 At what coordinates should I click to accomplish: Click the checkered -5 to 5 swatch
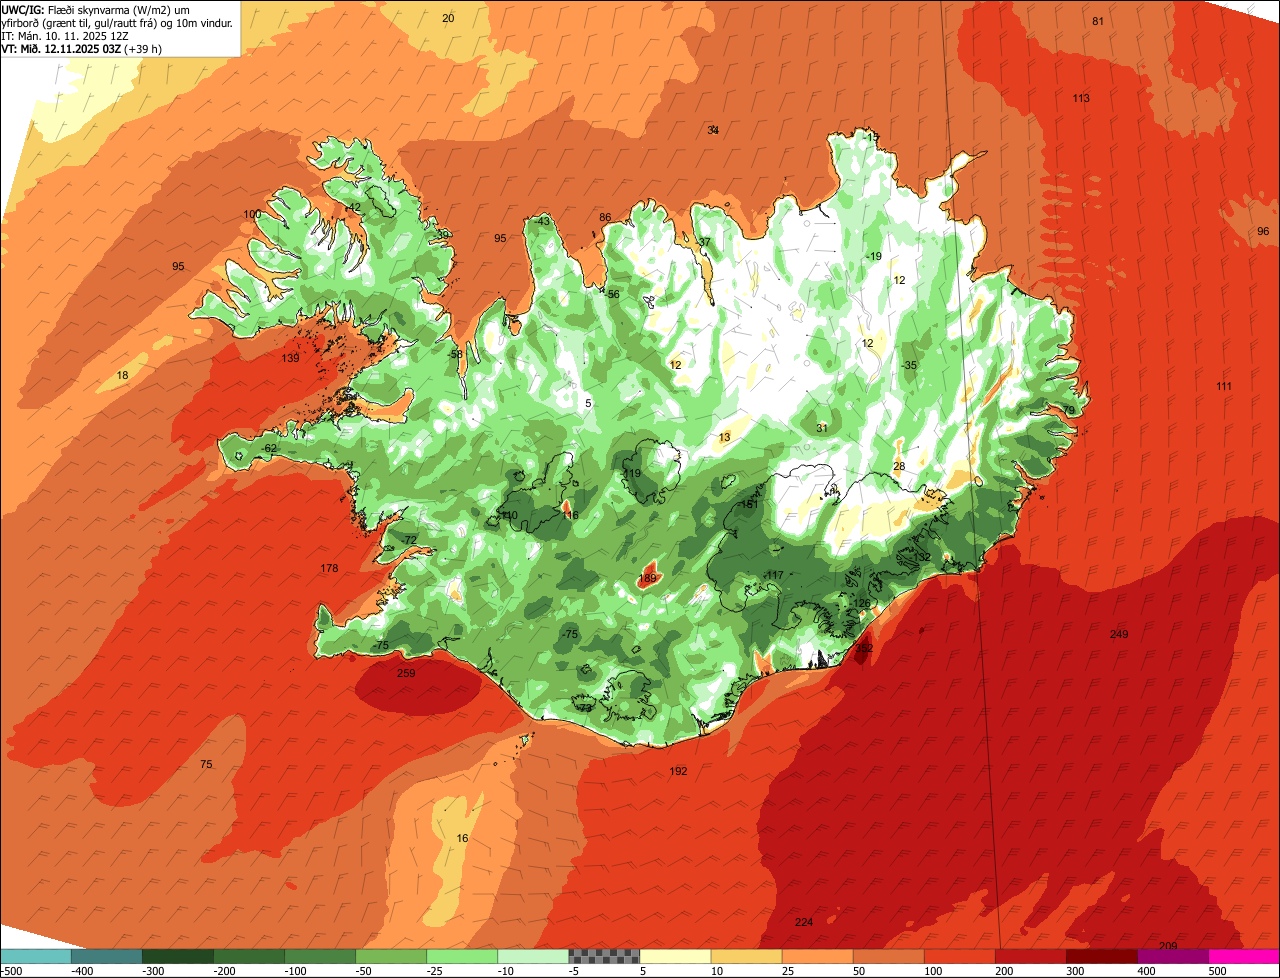point(604,956)
